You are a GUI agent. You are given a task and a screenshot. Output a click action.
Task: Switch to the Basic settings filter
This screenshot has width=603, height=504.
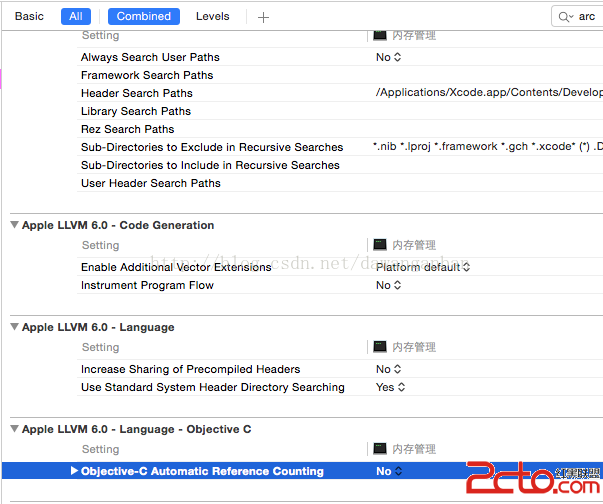pyautogui.click(x=29, y=16)
